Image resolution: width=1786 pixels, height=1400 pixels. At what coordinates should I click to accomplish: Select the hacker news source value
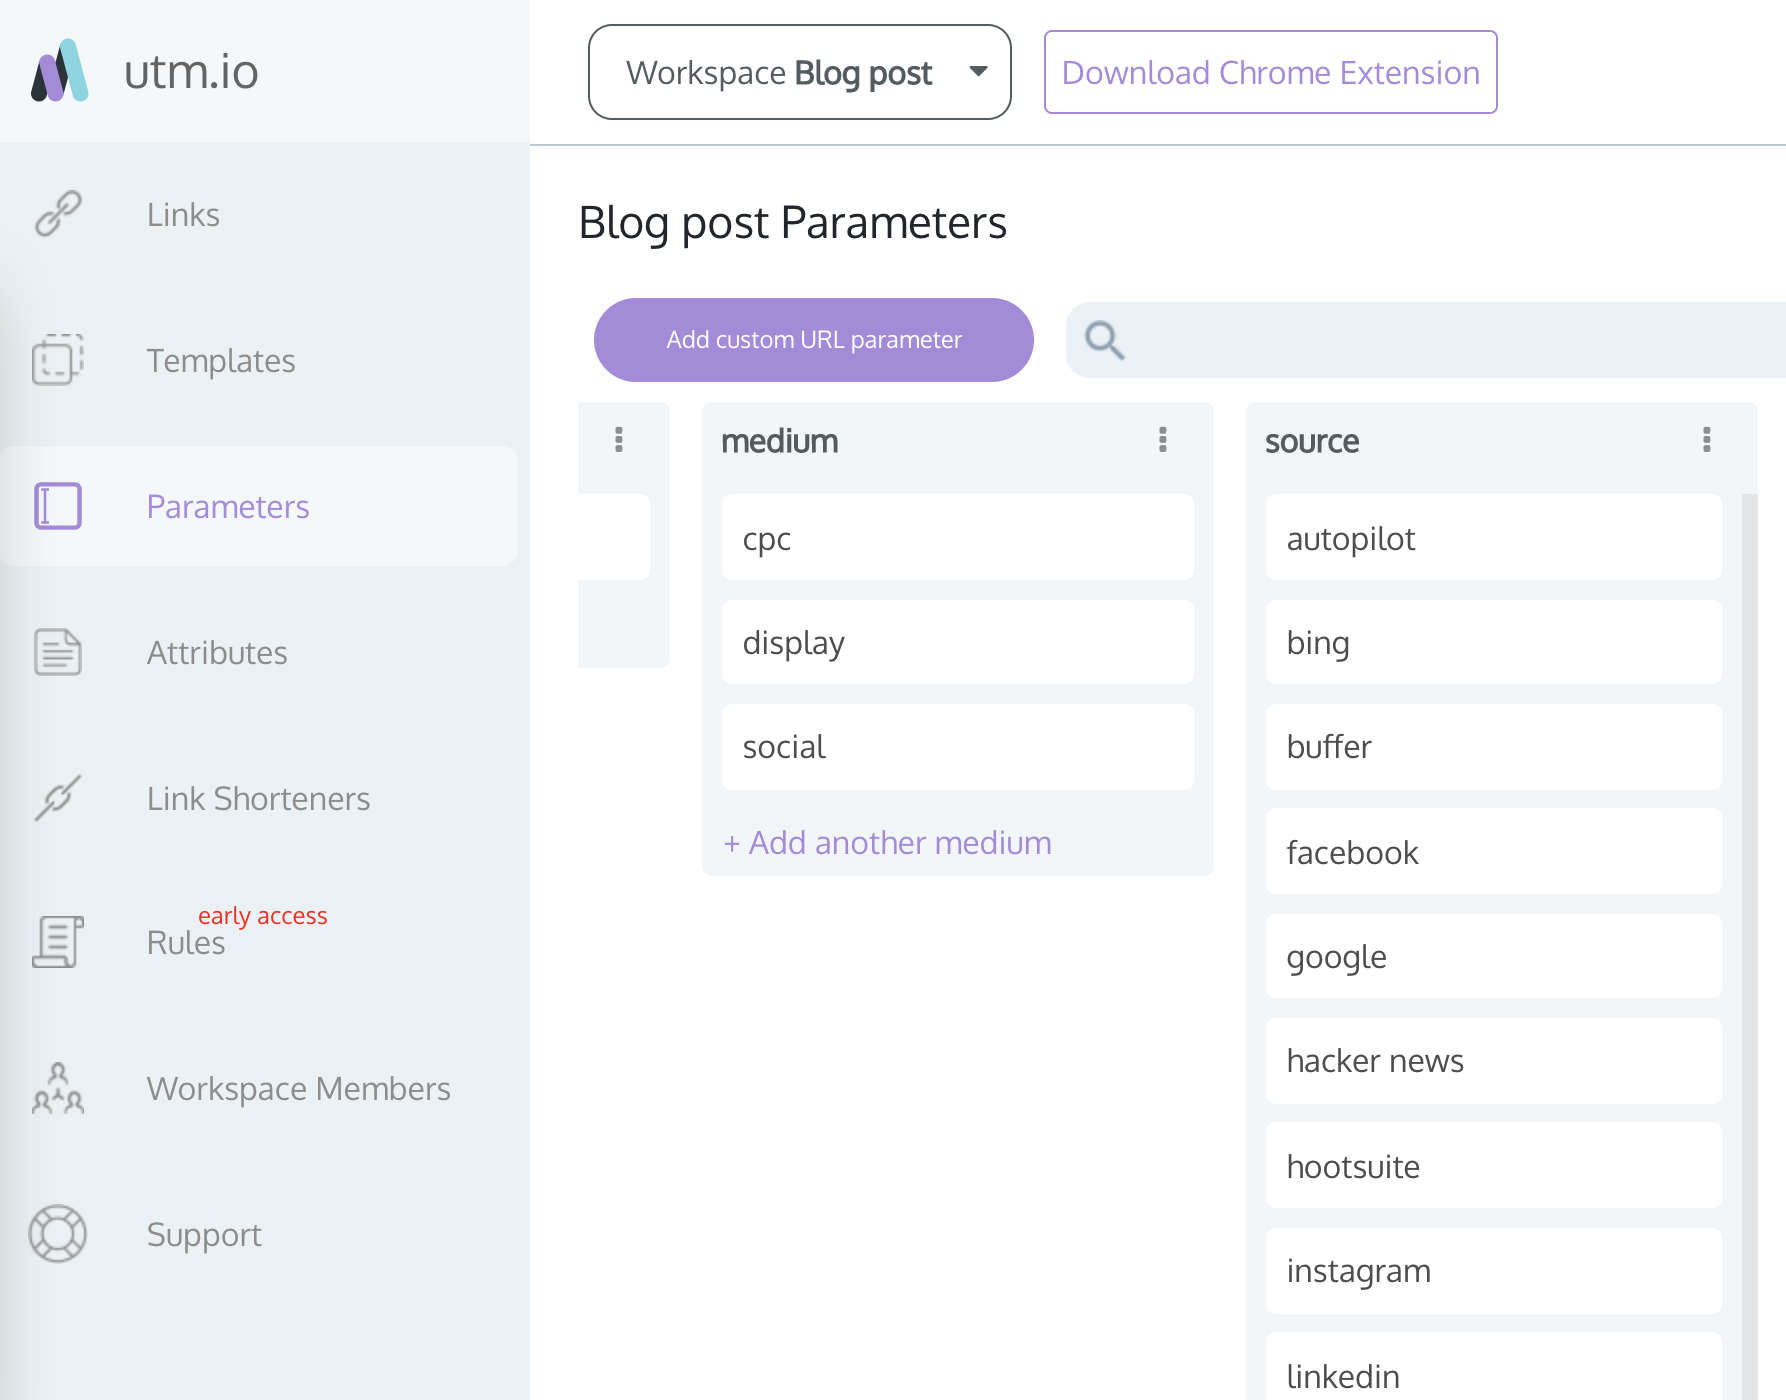[x=1494, y=1060]
